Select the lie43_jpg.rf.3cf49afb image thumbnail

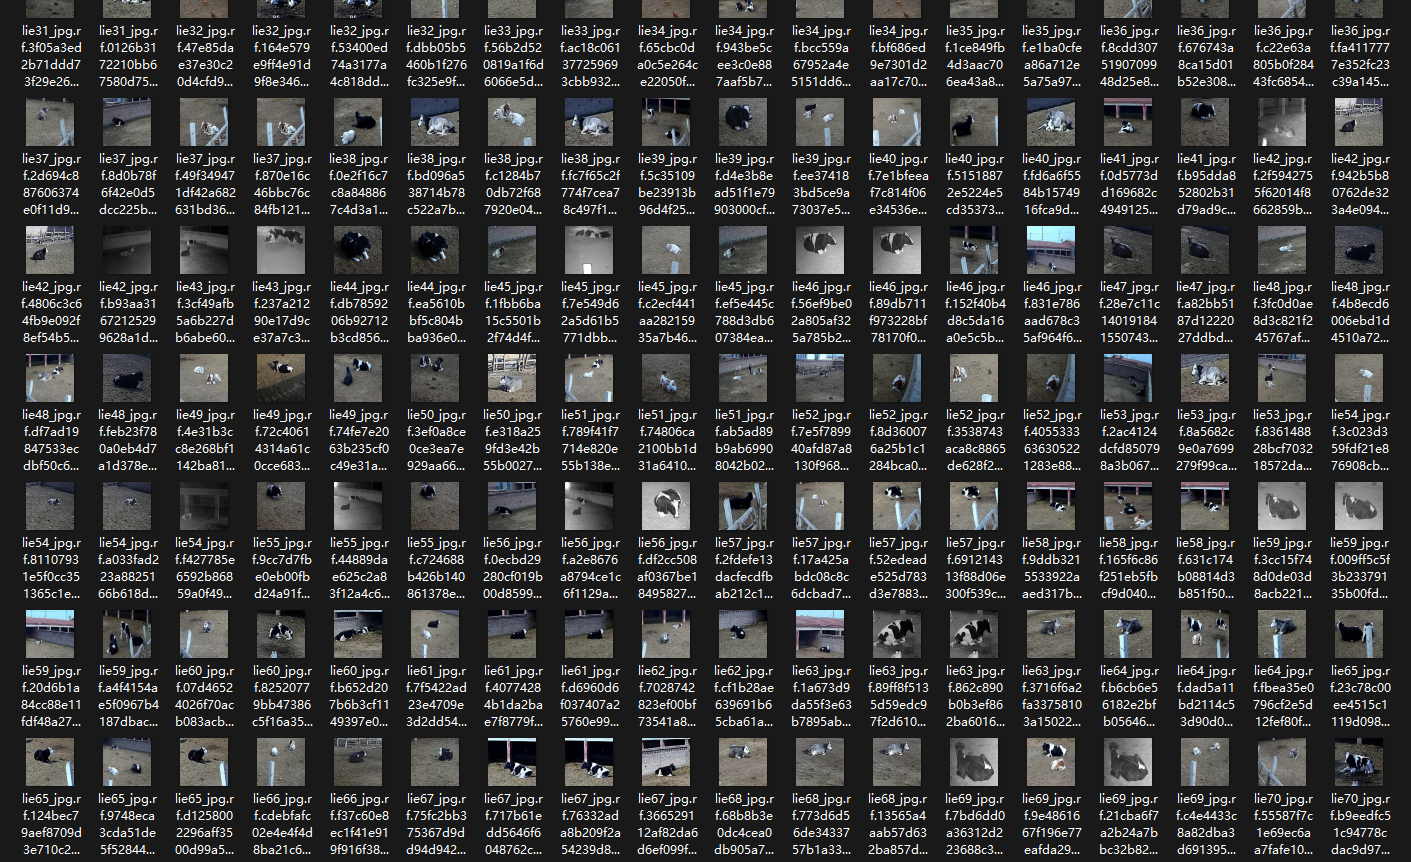click(x=204, y=250)
